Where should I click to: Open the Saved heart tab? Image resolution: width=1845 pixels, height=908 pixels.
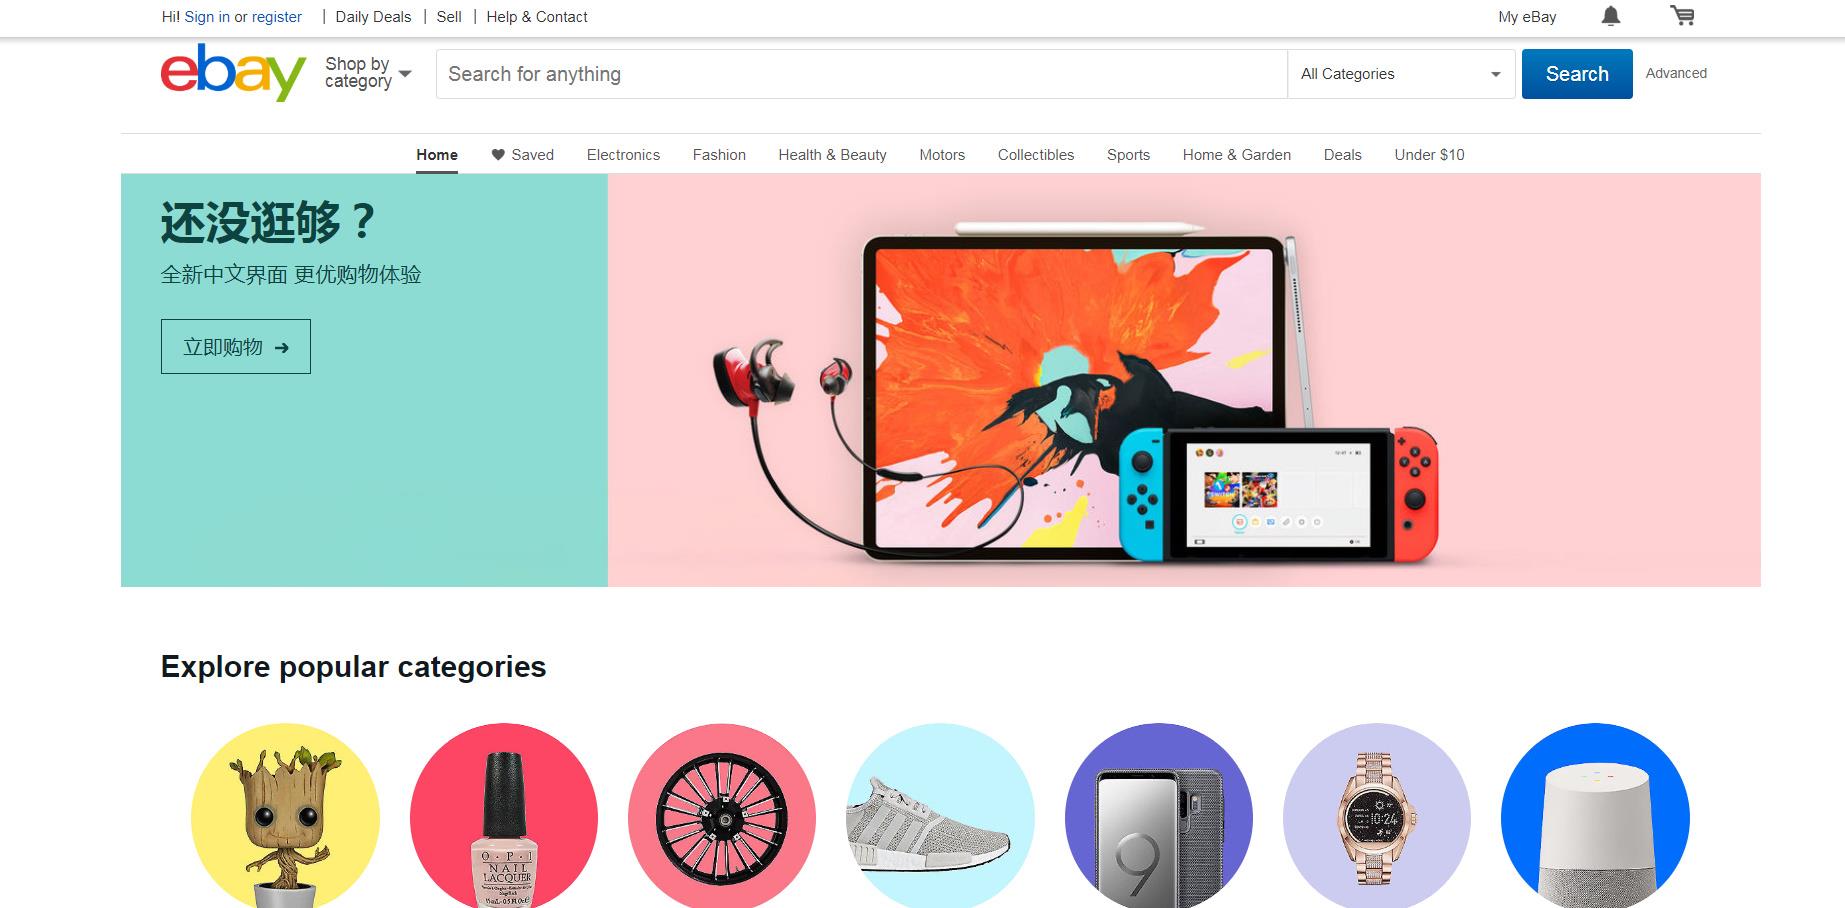pyautogui.click(x=522, y=155)
